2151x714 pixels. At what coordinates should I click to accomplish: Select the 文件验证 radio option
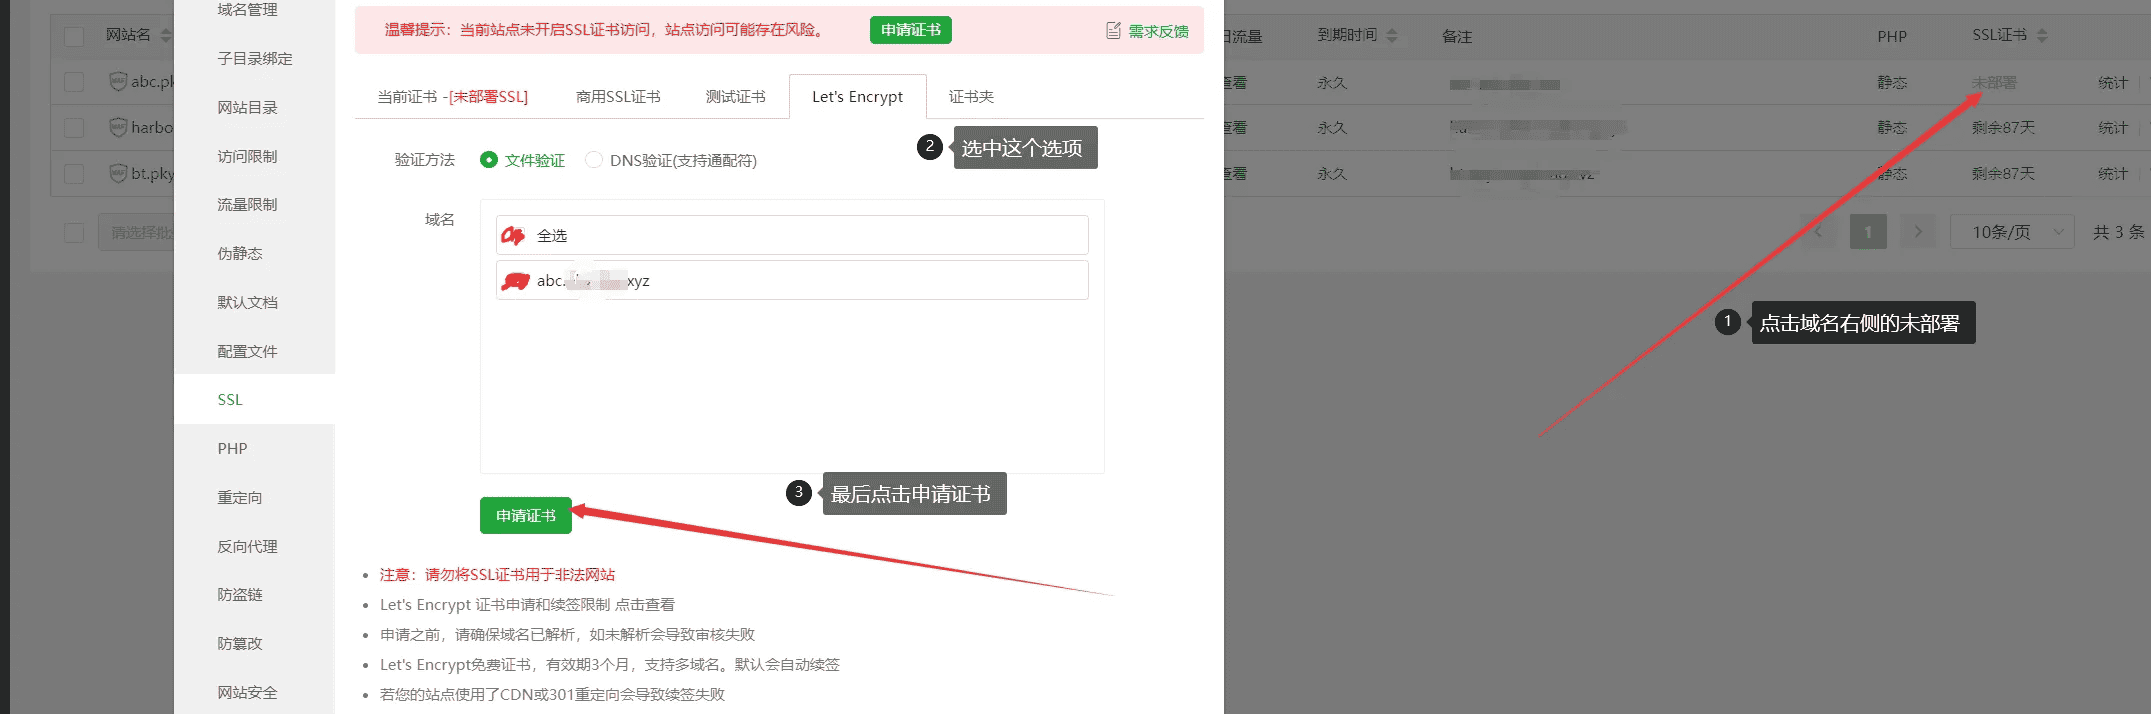point(489,160)
